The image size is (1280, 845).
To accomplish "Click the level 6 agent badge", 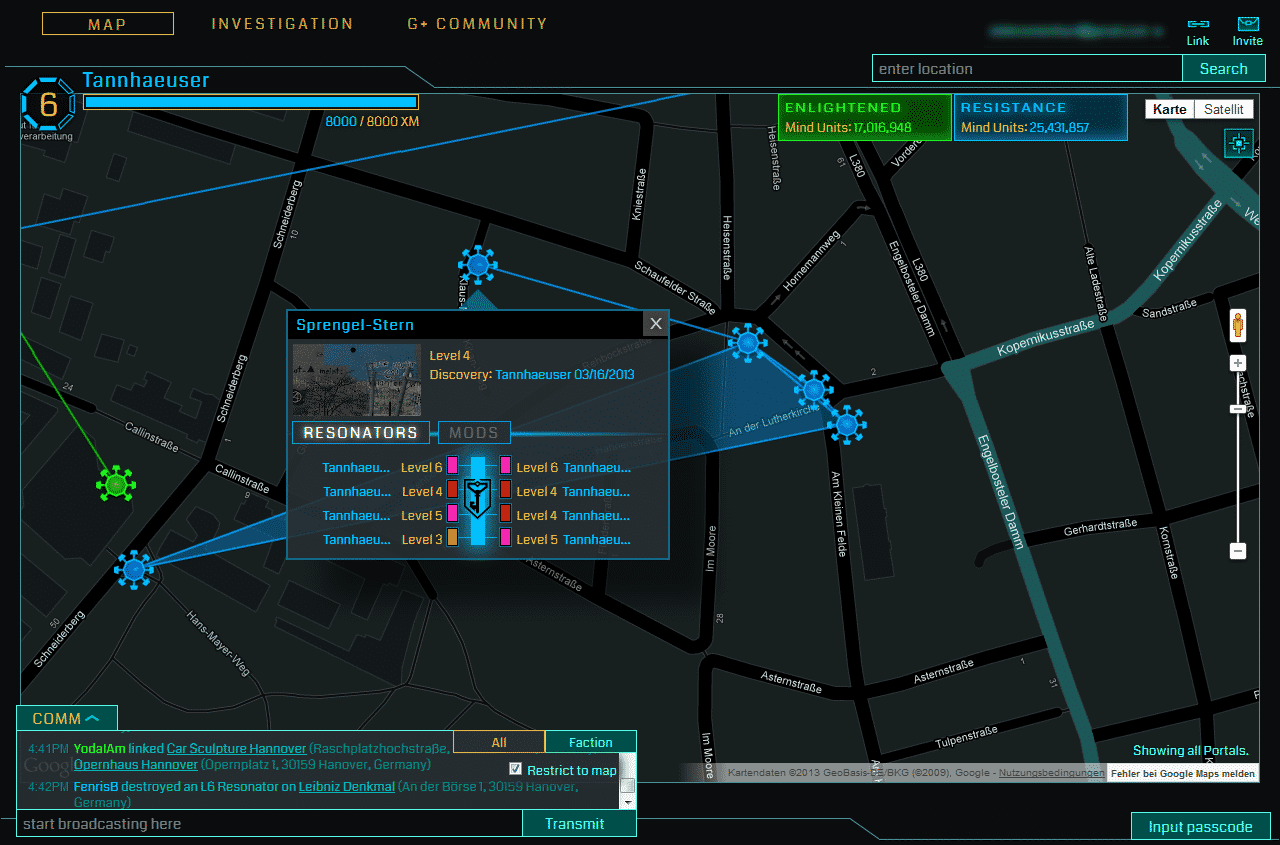I will pyautogui.click(x=47, y=105).
